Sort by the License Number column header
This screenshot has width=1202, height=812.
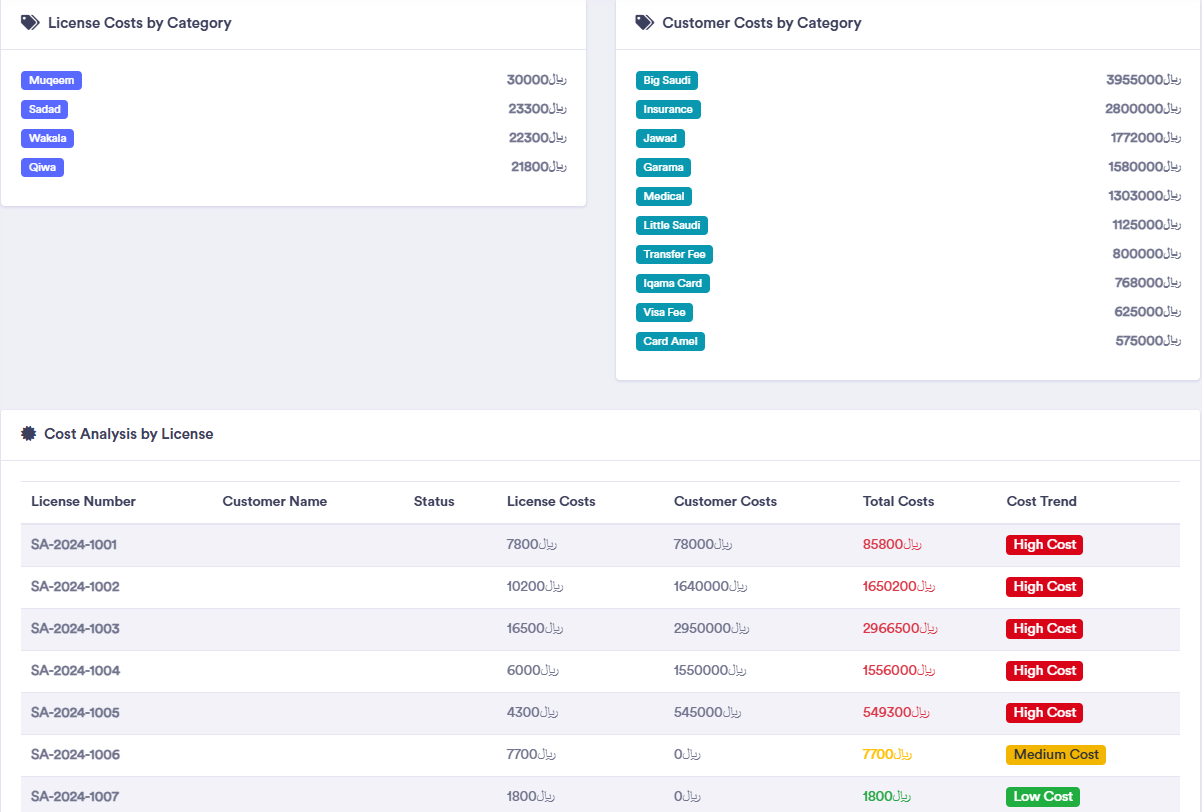coord(83,501)
